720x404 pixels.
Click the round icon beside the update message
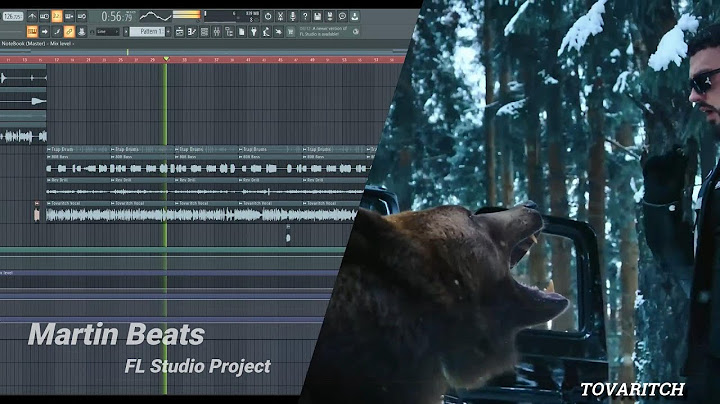coord(355,32)
